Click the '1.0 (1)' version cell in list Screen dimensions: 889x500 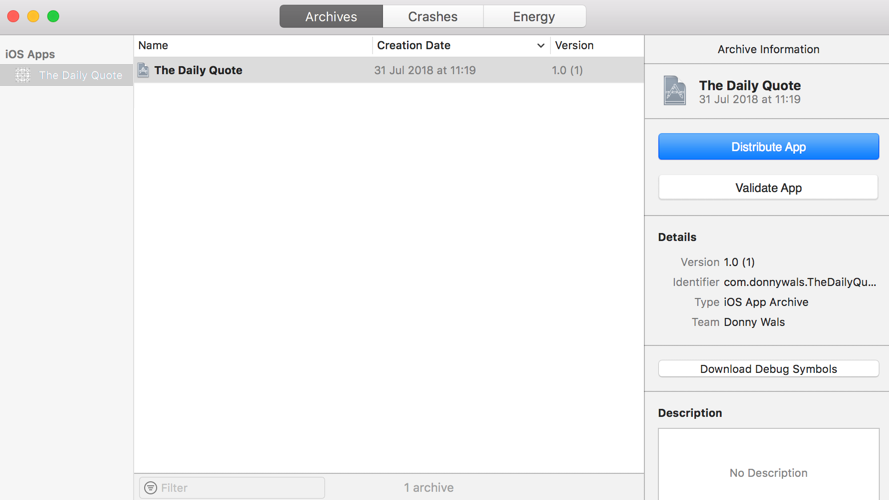click(567, 70)
